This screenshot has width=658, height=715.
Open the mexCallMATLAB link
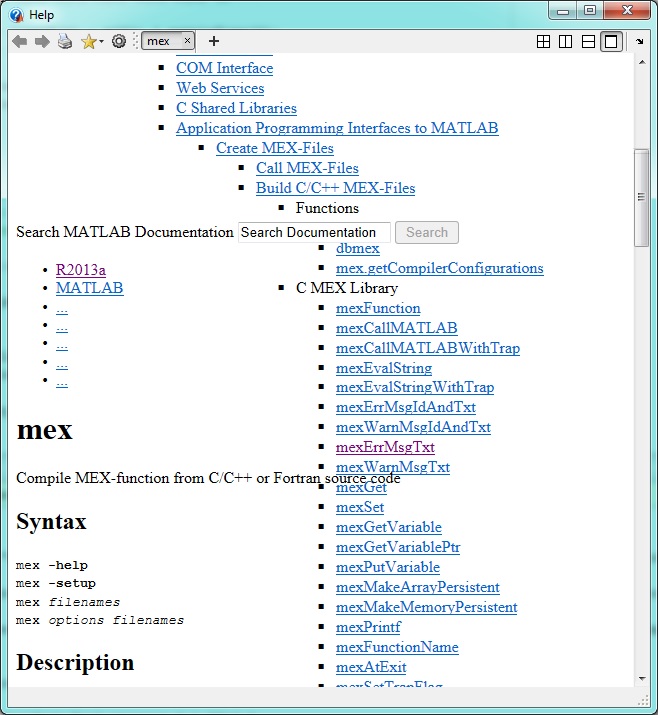[x=396, y=328]
